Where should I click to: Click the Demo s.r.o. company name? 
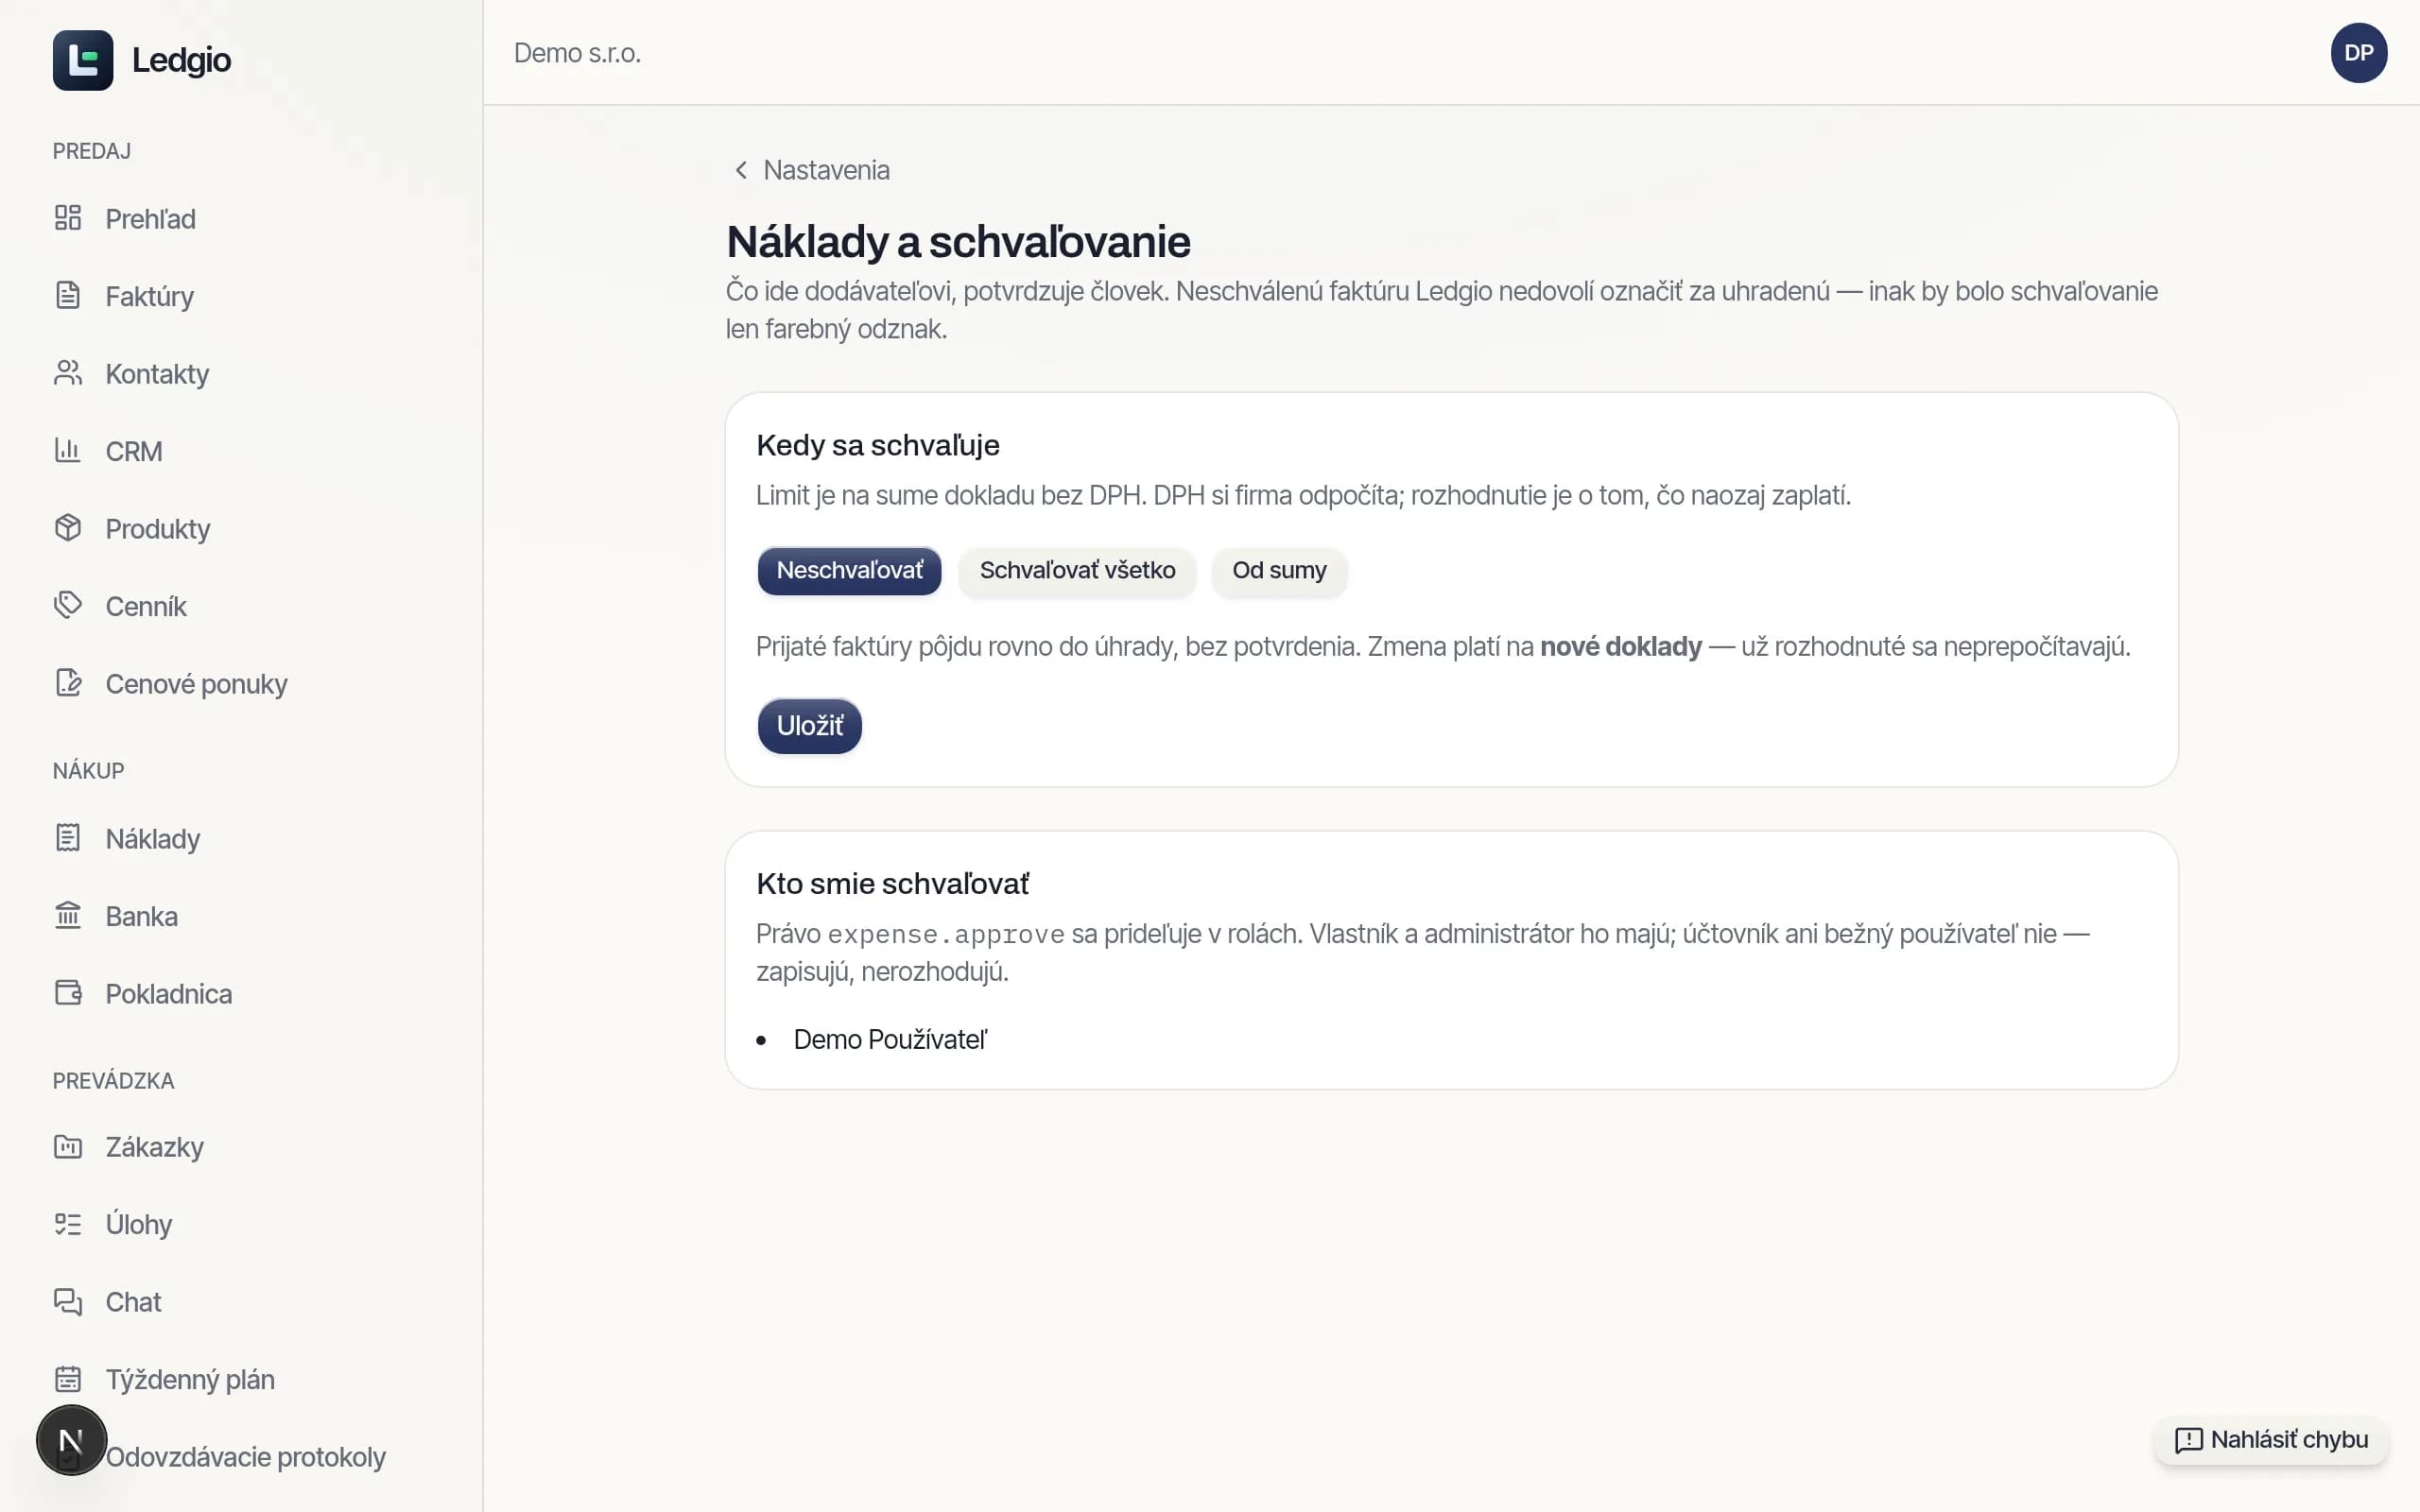(x=577, y=53)
